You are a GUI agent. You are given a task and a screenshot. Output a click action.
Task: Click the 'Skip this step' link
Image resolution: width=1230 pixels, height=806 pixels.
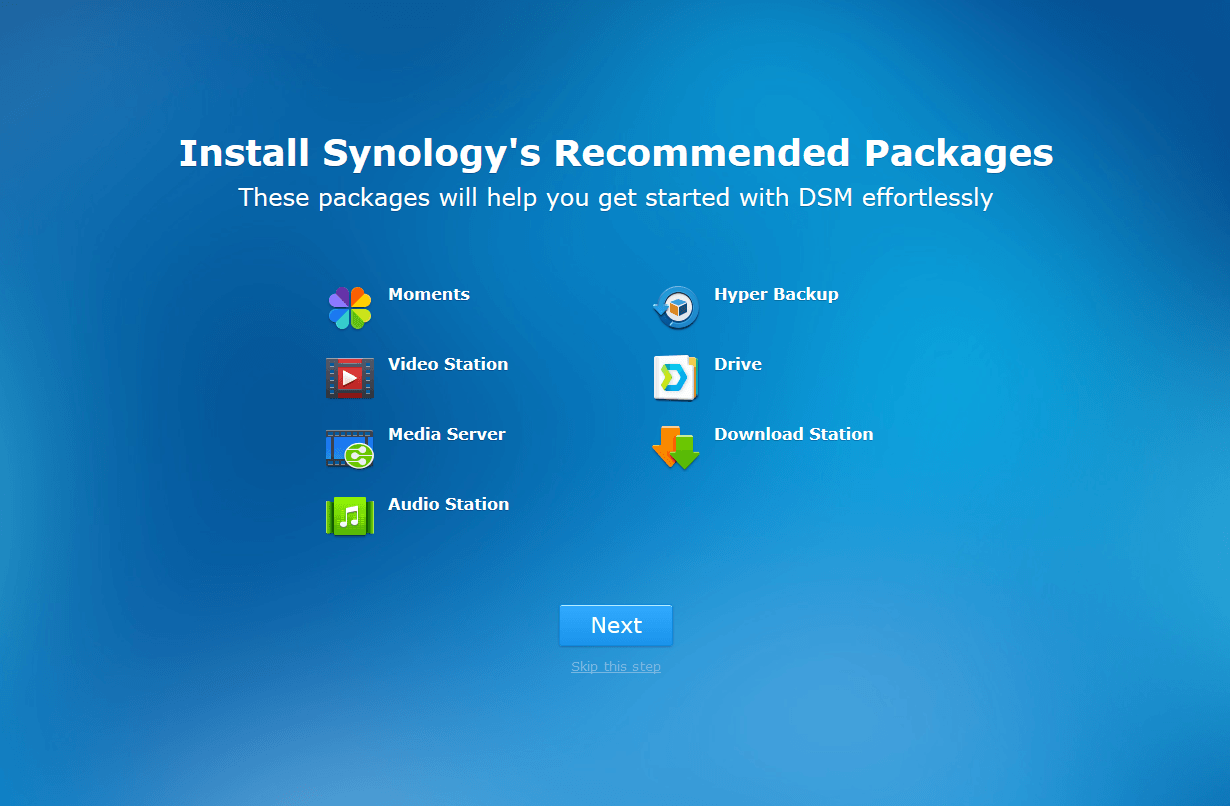point(616,667)
